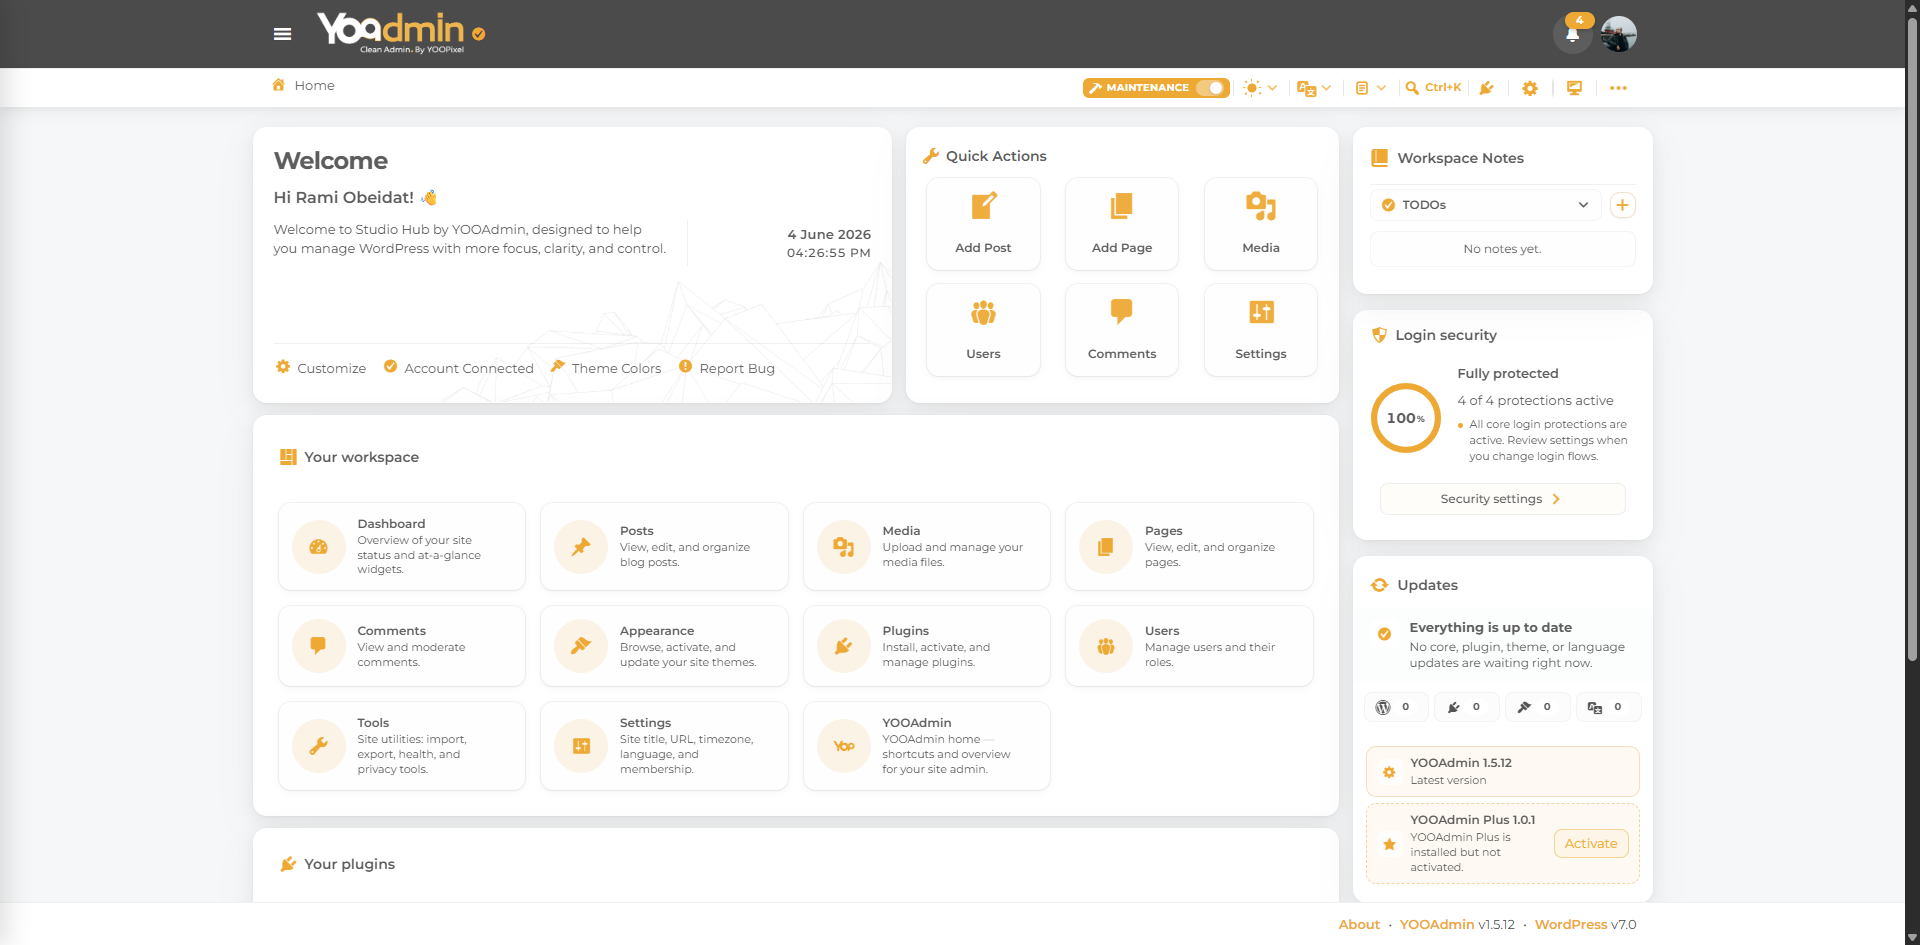Viewport: 1920px width, 945px height.
Task: Open the Settings quick action
Action: [1261, 330]
